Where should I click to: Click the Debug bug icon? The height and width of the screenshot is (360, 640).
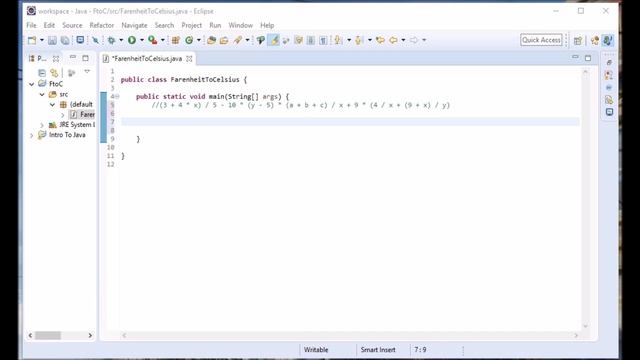[111, 40]
